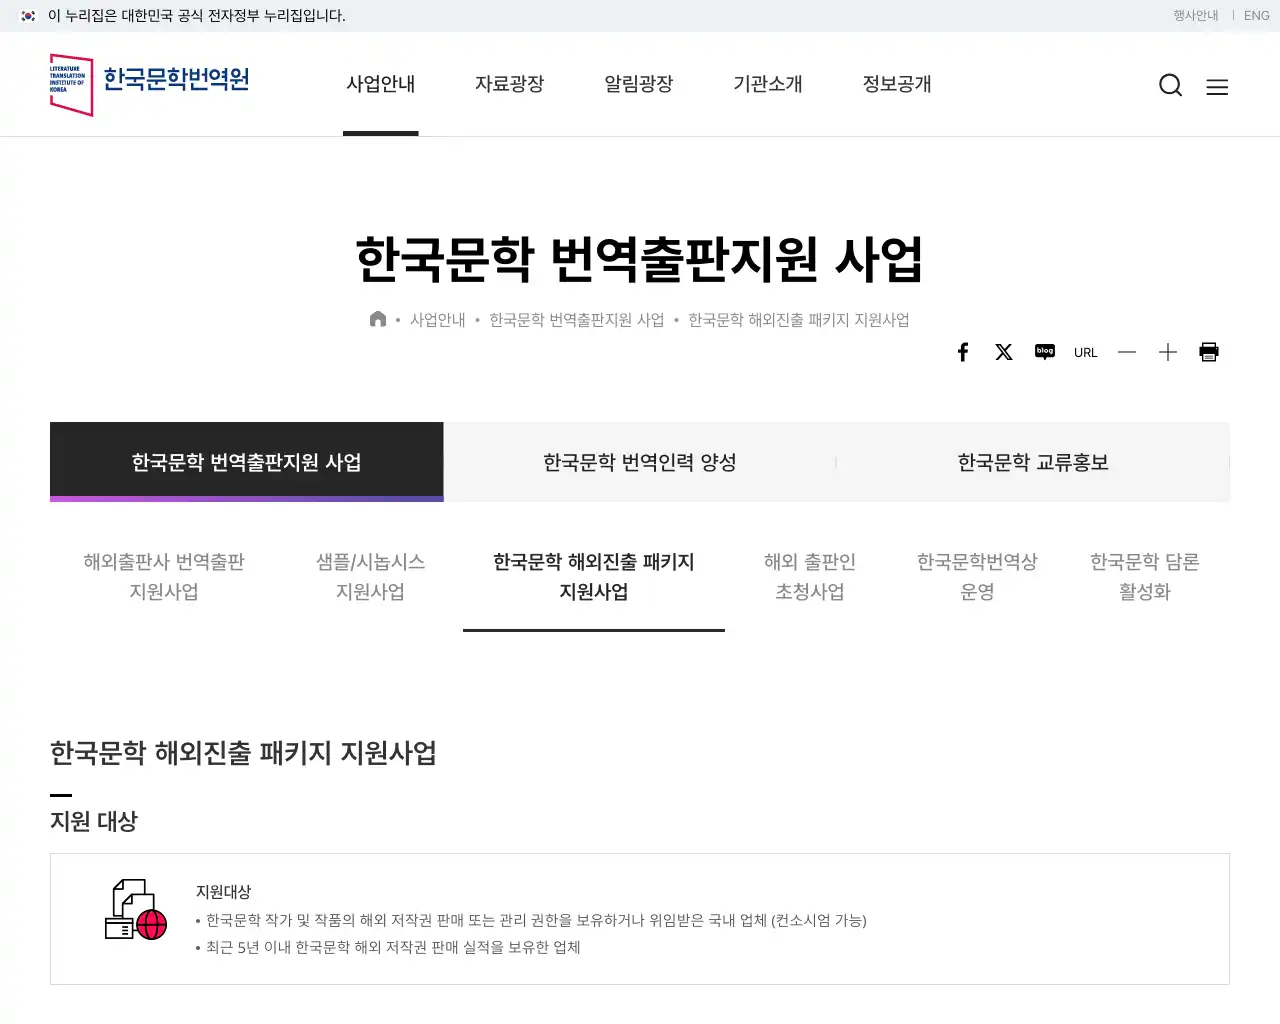Screen dimensions: 1280x1024
Task: Copy the page URL
Action: tap(1086, 353)
